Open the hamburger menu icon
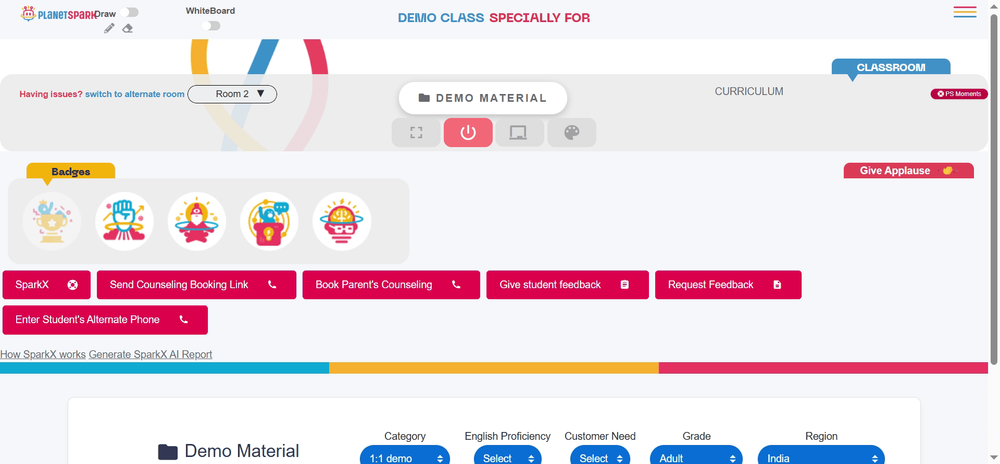Viewport: 1000px width, 464px height. [965, 11]
